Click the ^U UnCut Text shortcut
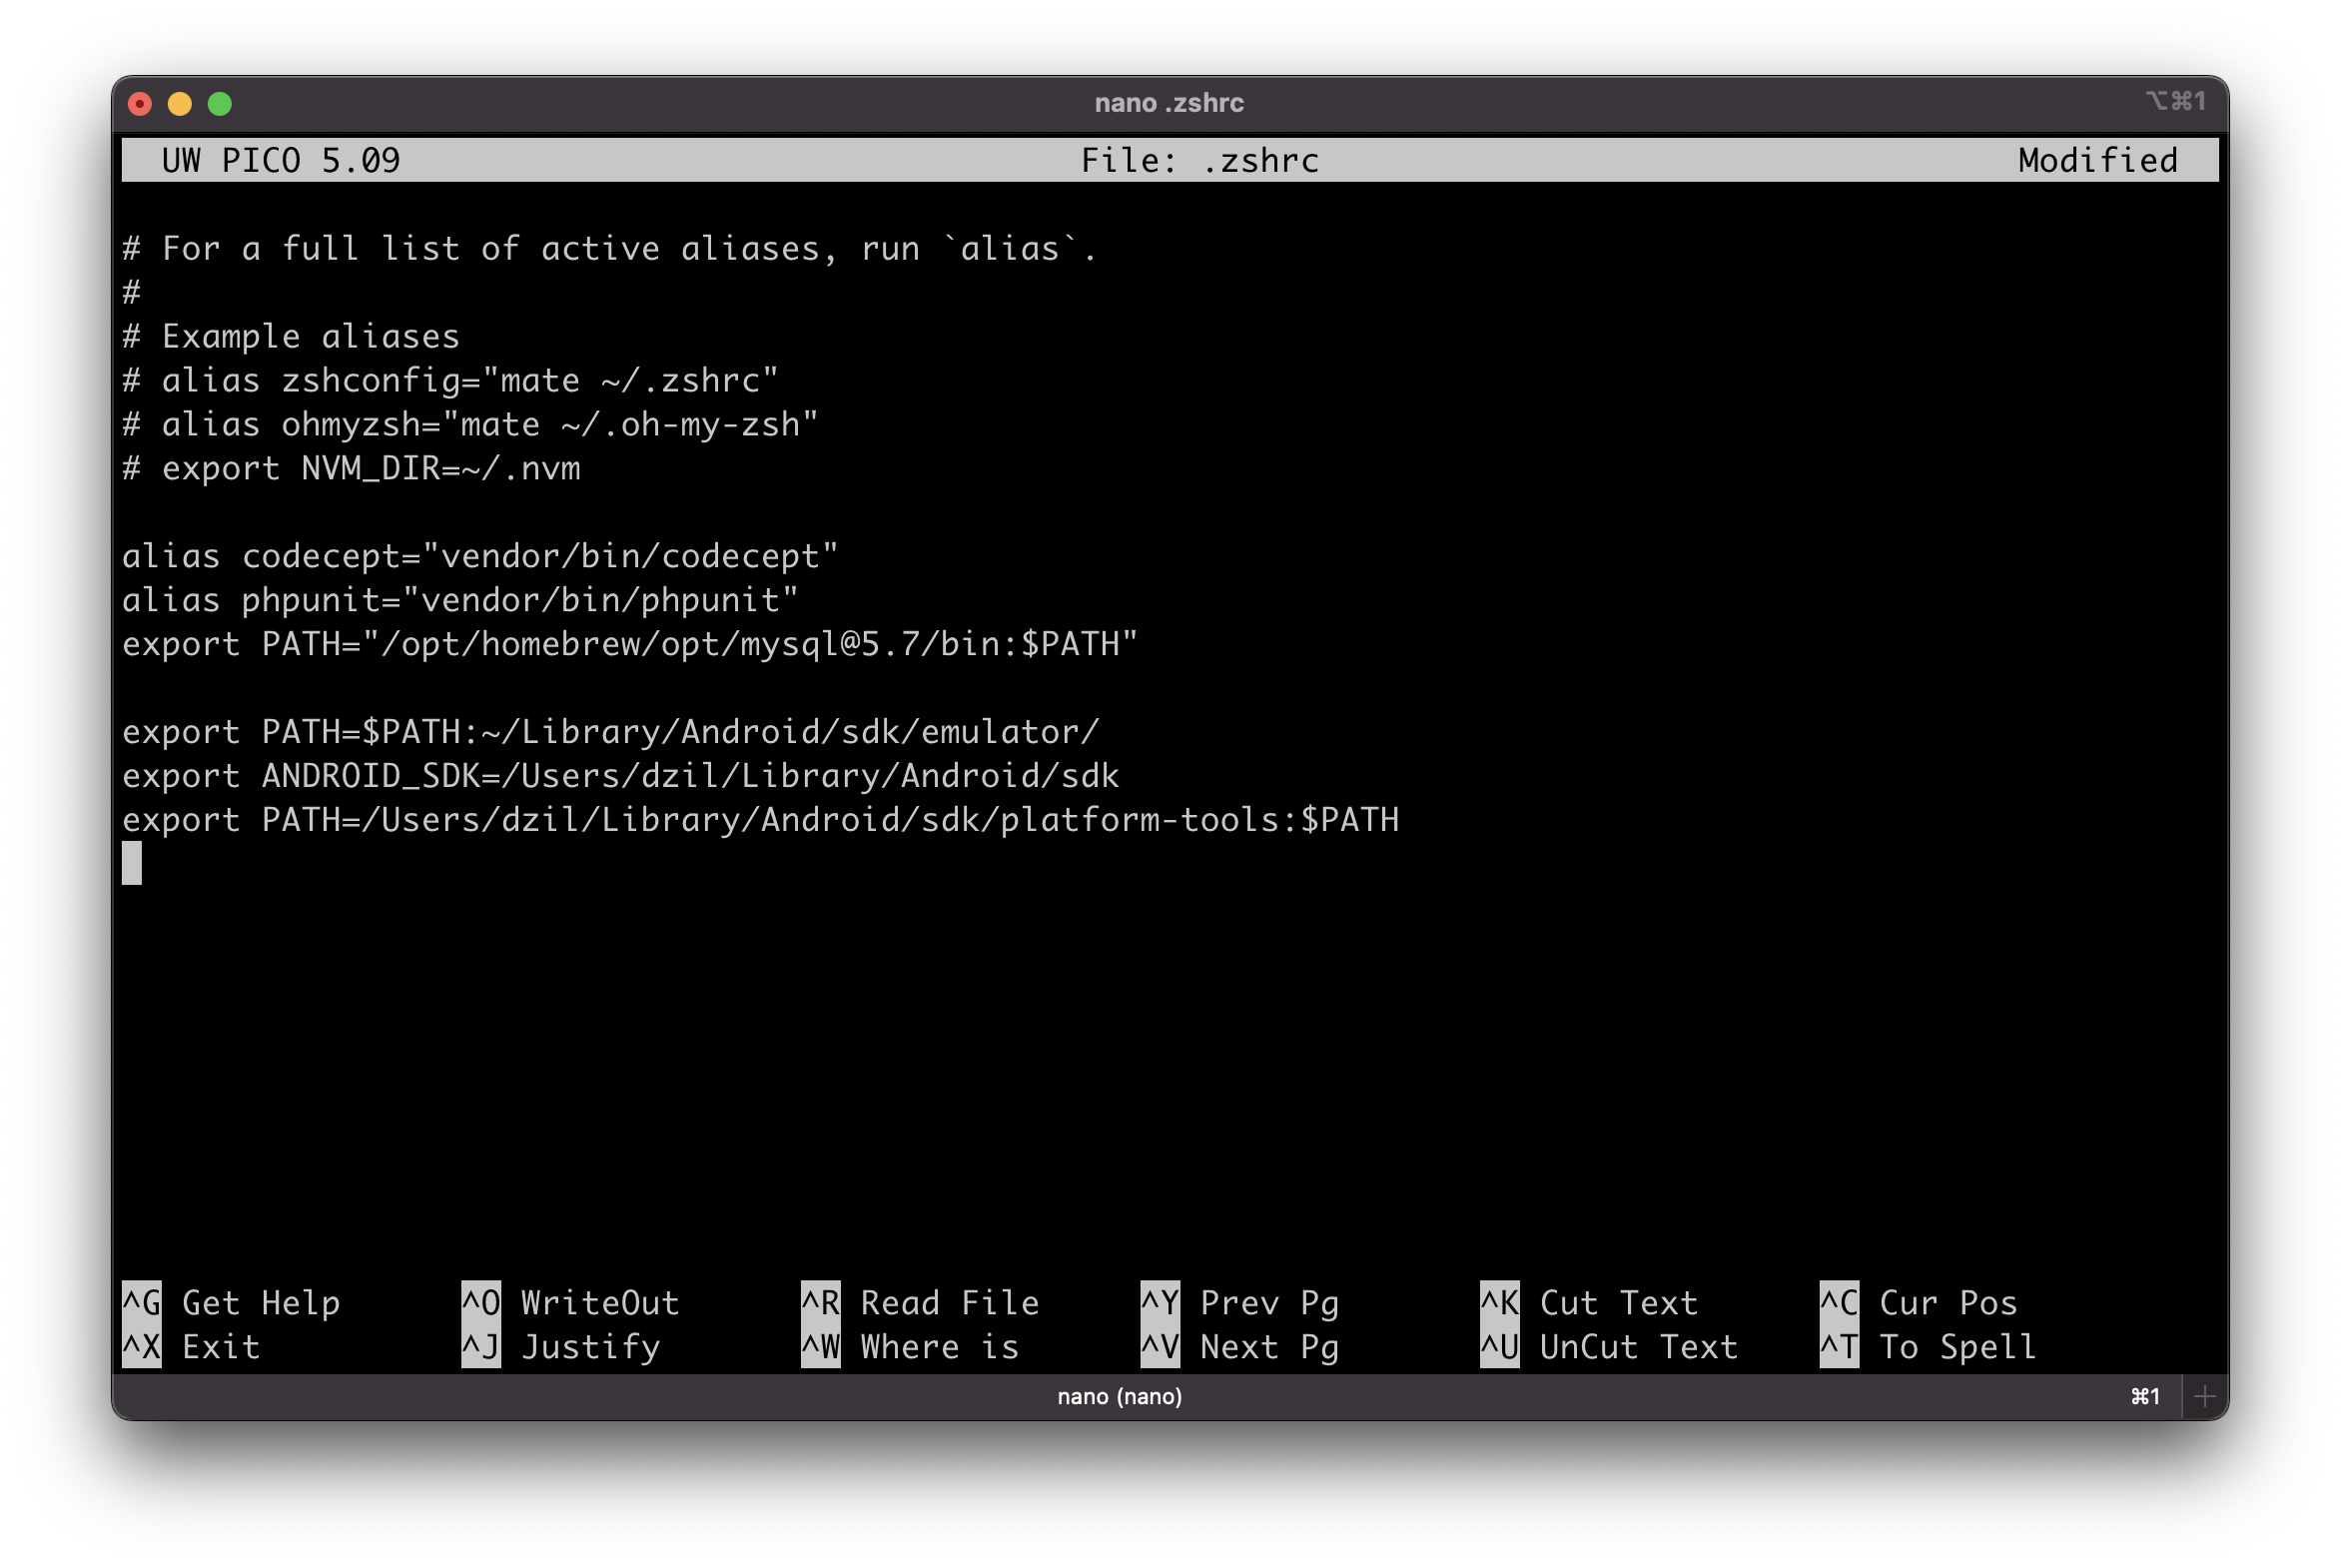2341x1568 pixels. point(1608,1346)
